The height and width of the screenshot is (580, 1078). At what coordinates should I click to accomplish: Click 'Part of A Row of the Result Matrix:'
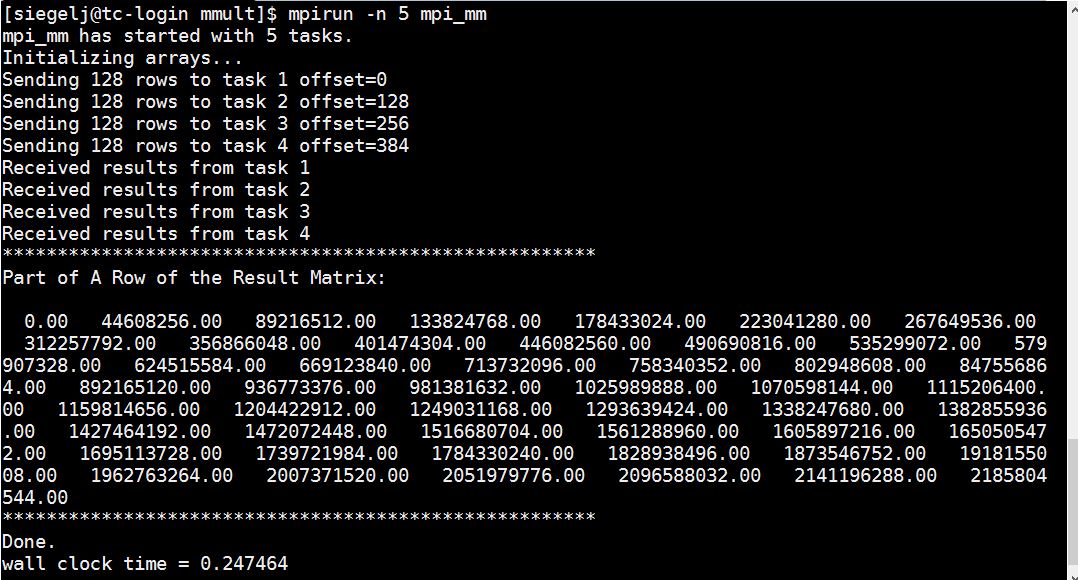[194, 278]
